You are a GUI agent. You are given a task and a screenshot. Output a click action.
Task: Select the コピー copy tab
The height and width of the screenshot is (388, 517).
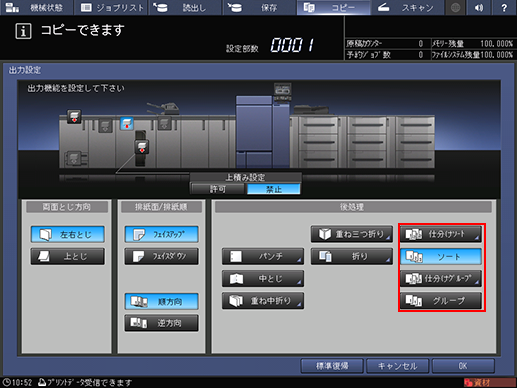(x=333, y=7)
